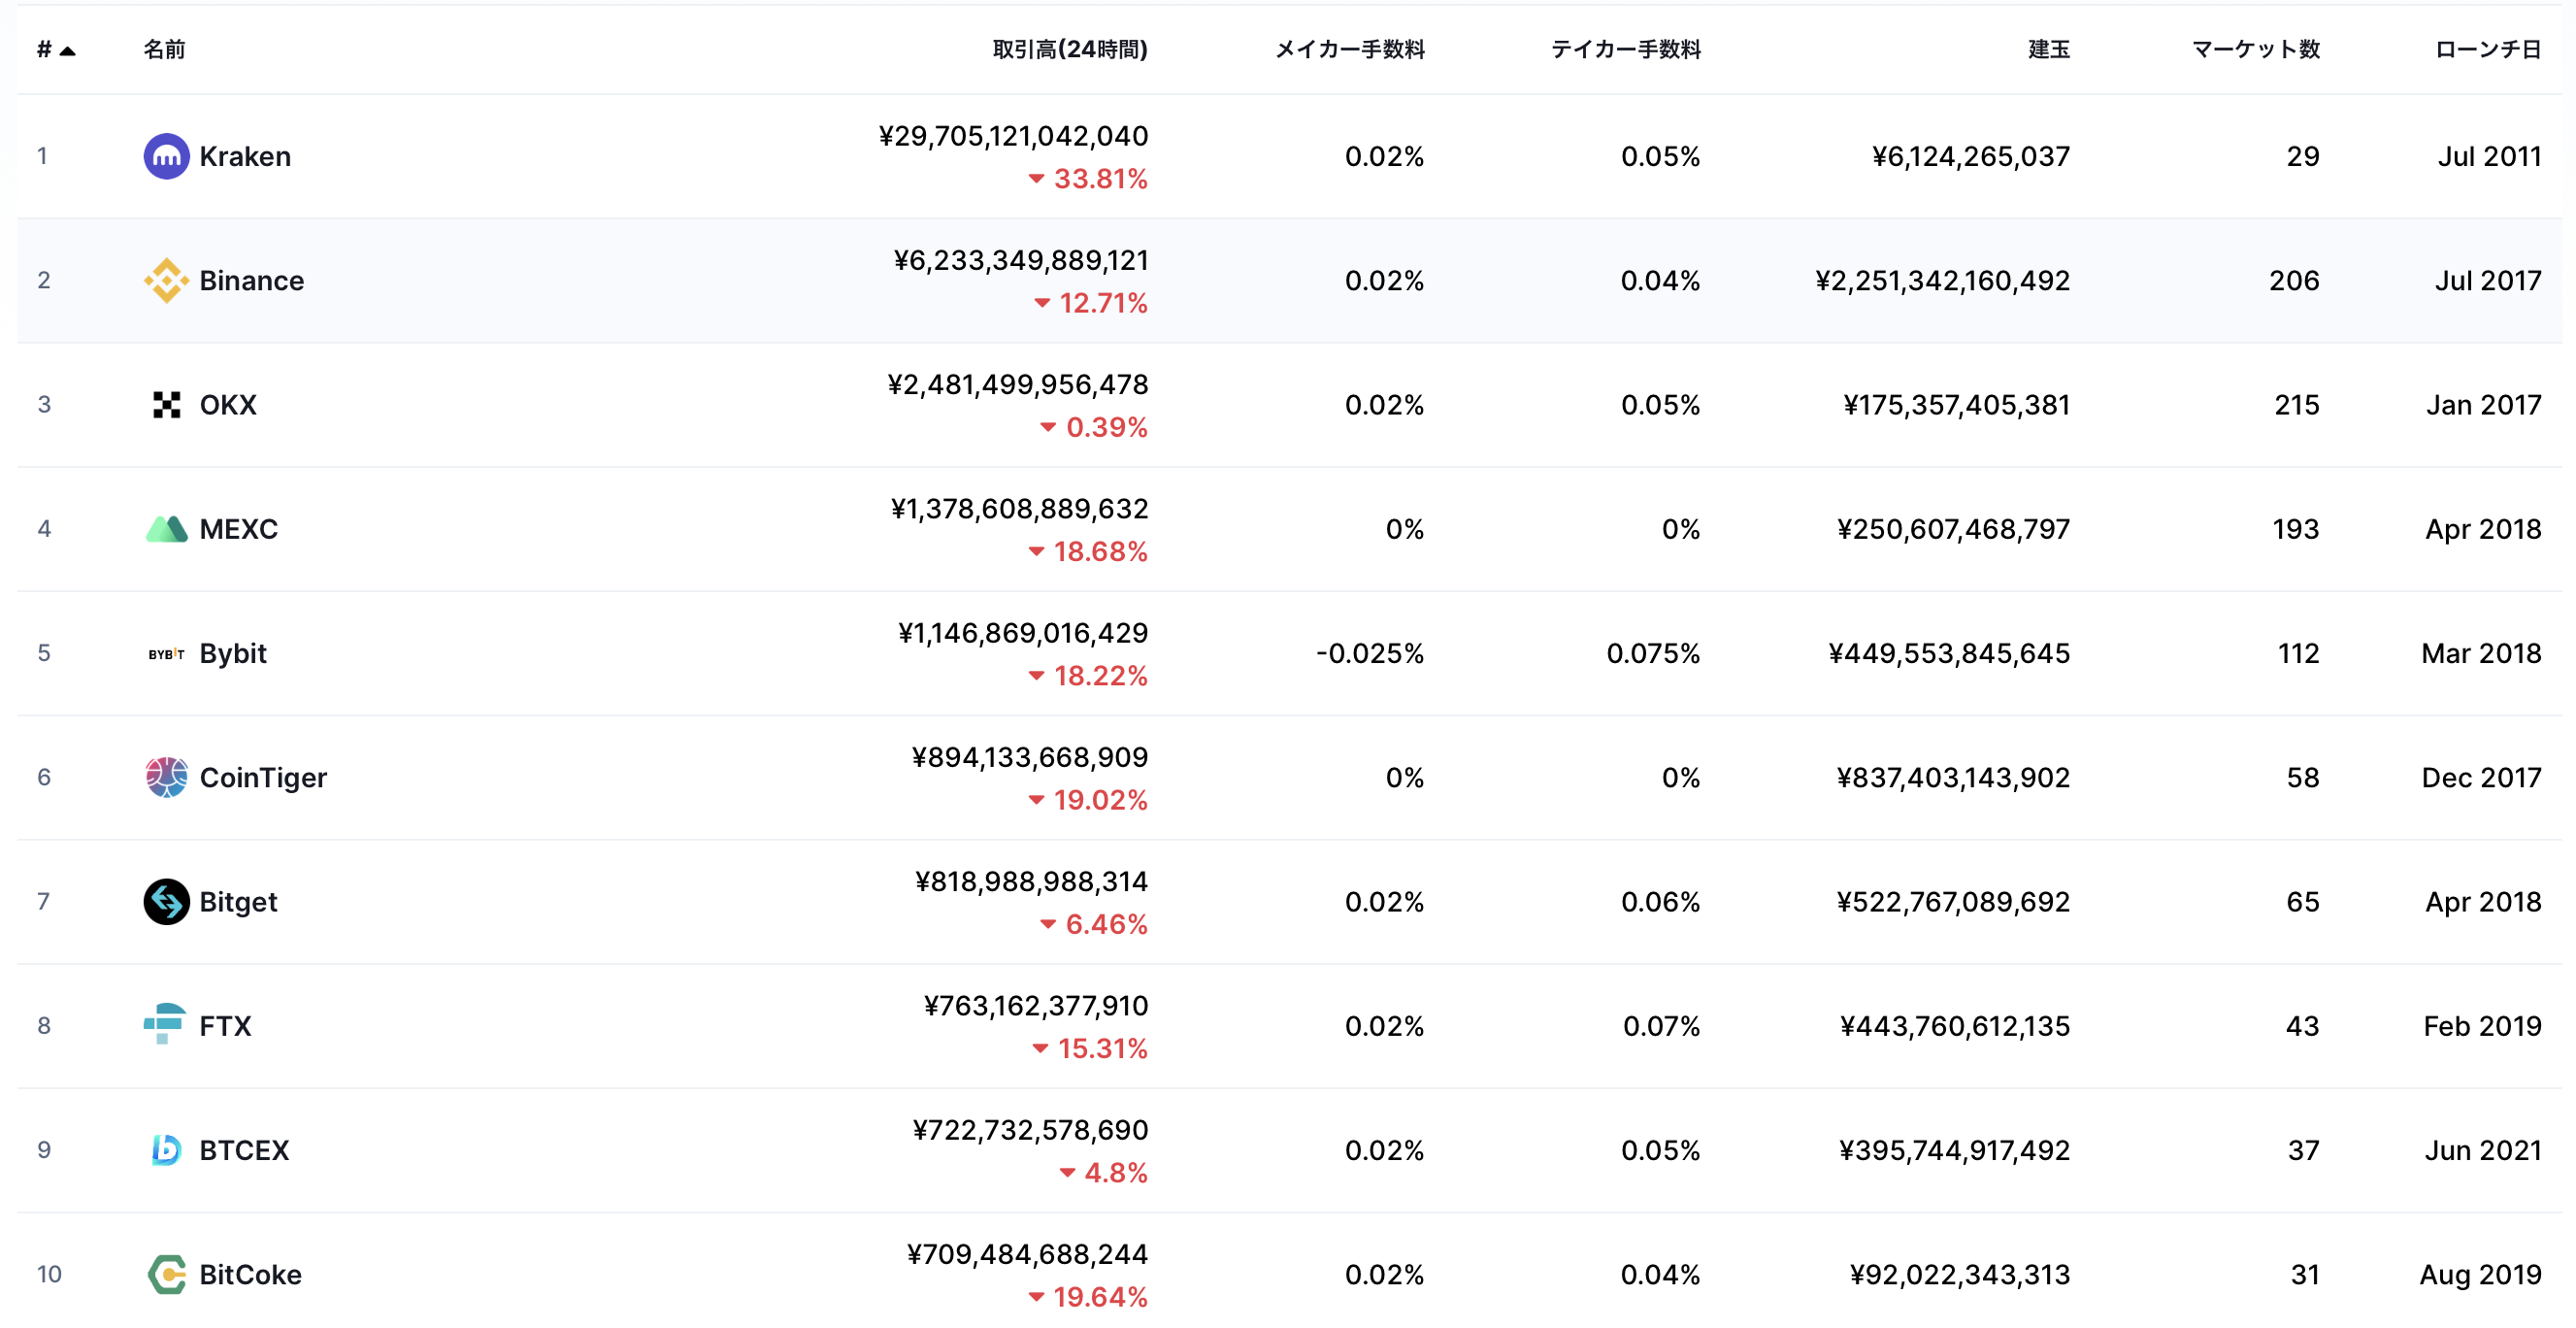Open the Binance exchange link
The width and height of the screenshot is (2576, 1328).
click(251, 280)
